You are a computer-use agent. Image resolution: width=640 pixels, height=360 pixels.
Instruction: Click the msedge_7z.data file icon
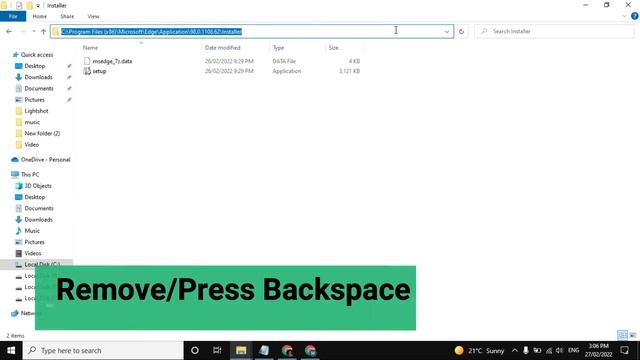tap(87, 61)
